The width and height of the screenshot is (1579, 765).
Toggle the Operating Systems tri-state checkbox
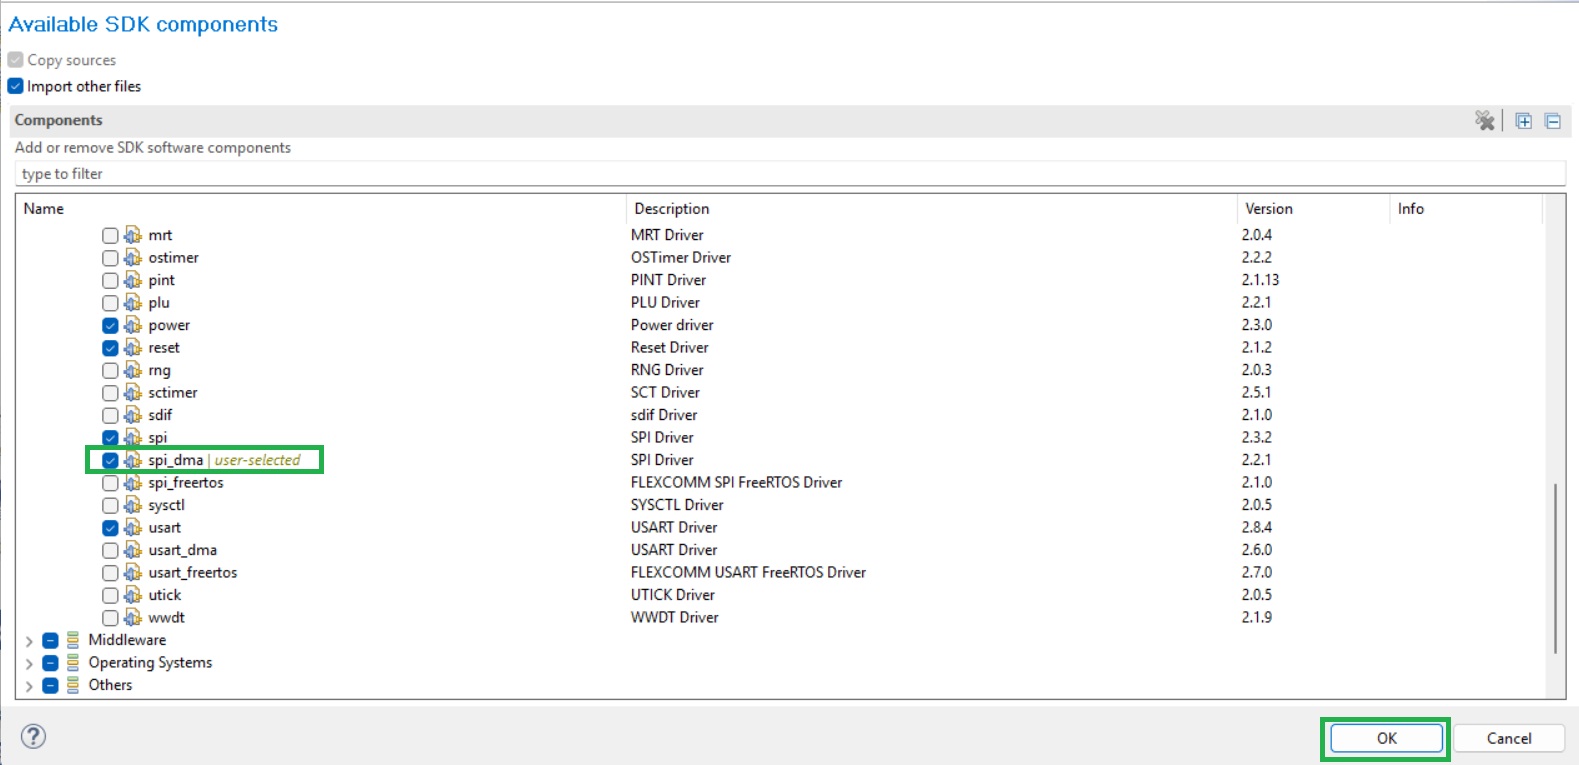[50, 663]
